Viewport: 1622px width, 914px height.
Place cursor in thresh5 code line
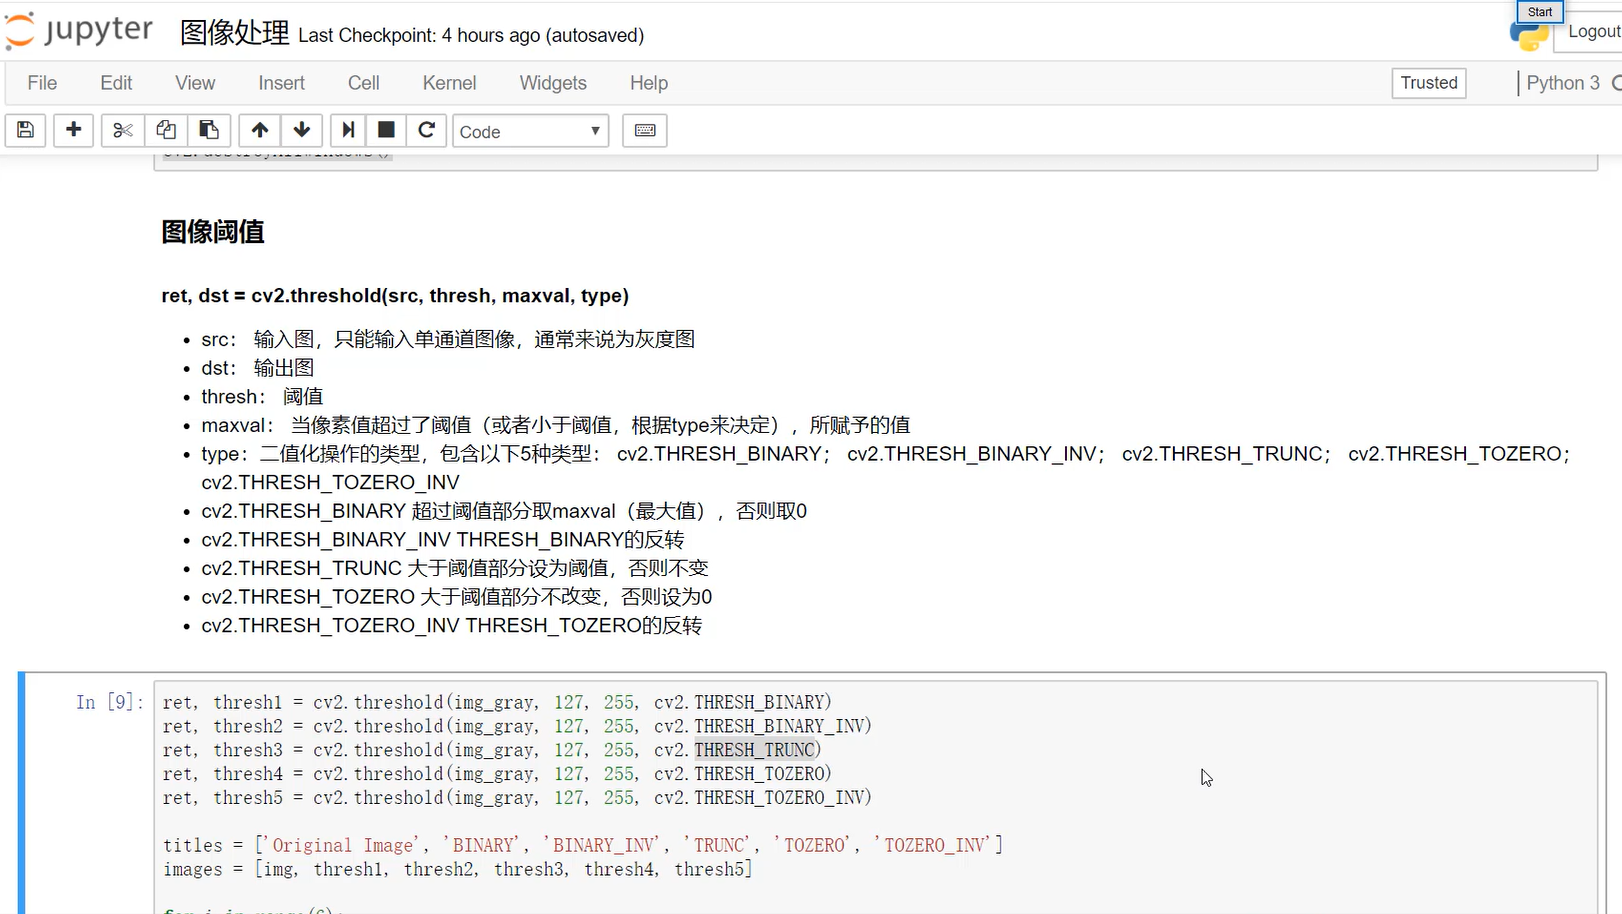517,798
